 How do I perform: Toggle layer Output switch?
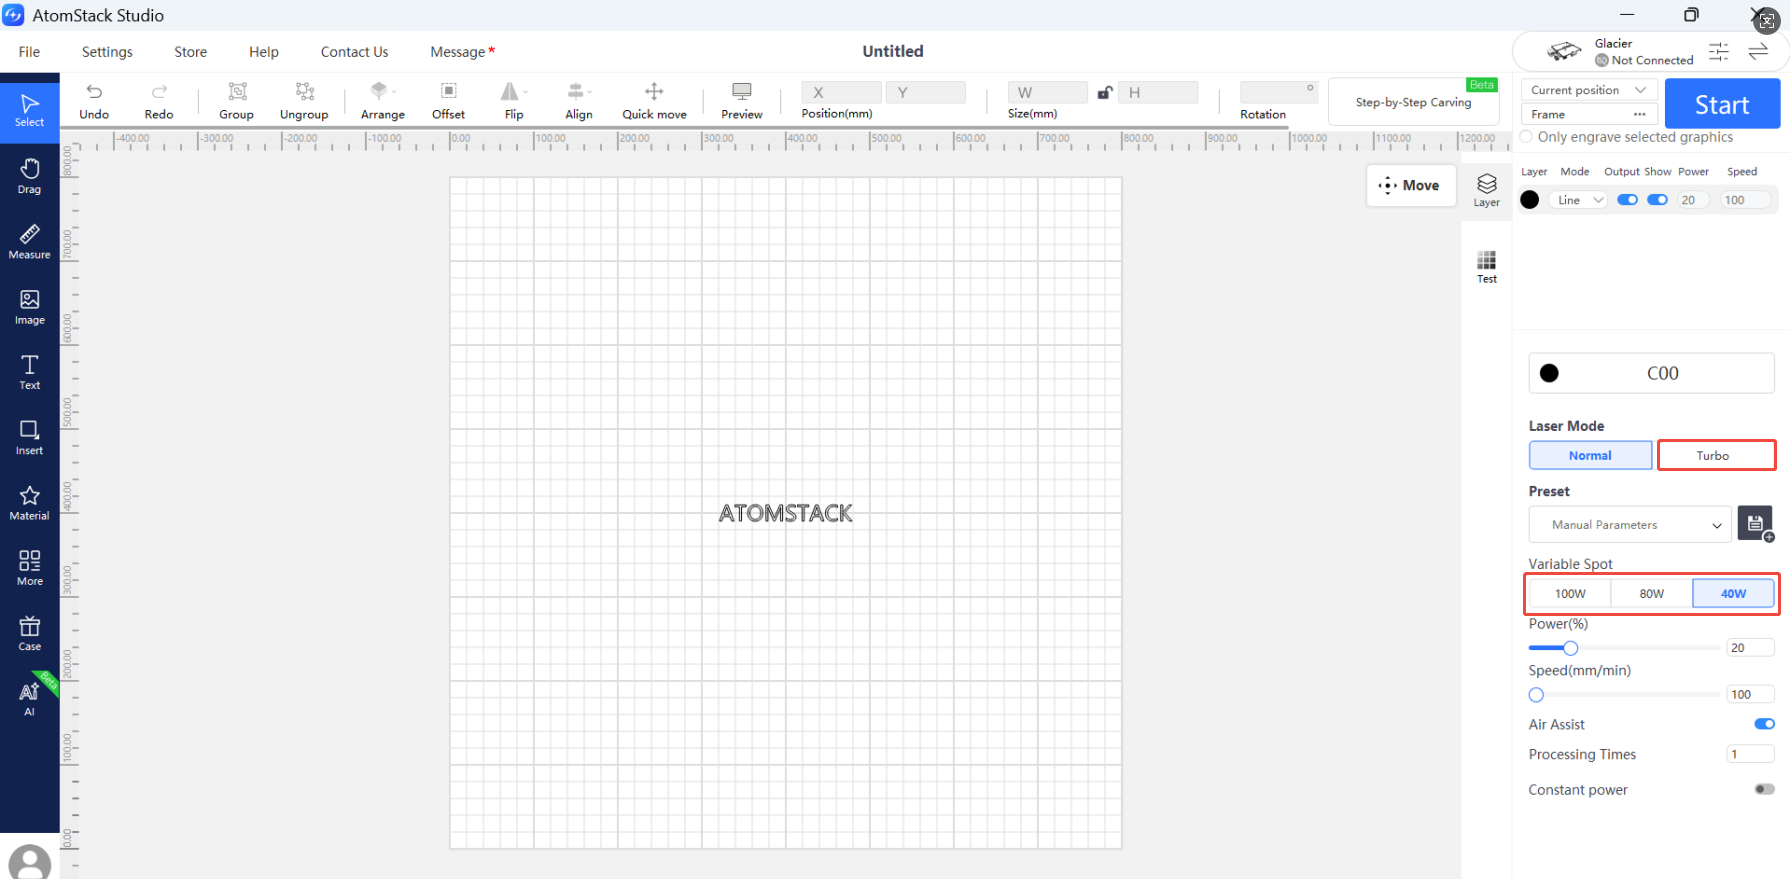click(x=1627, y=200)
